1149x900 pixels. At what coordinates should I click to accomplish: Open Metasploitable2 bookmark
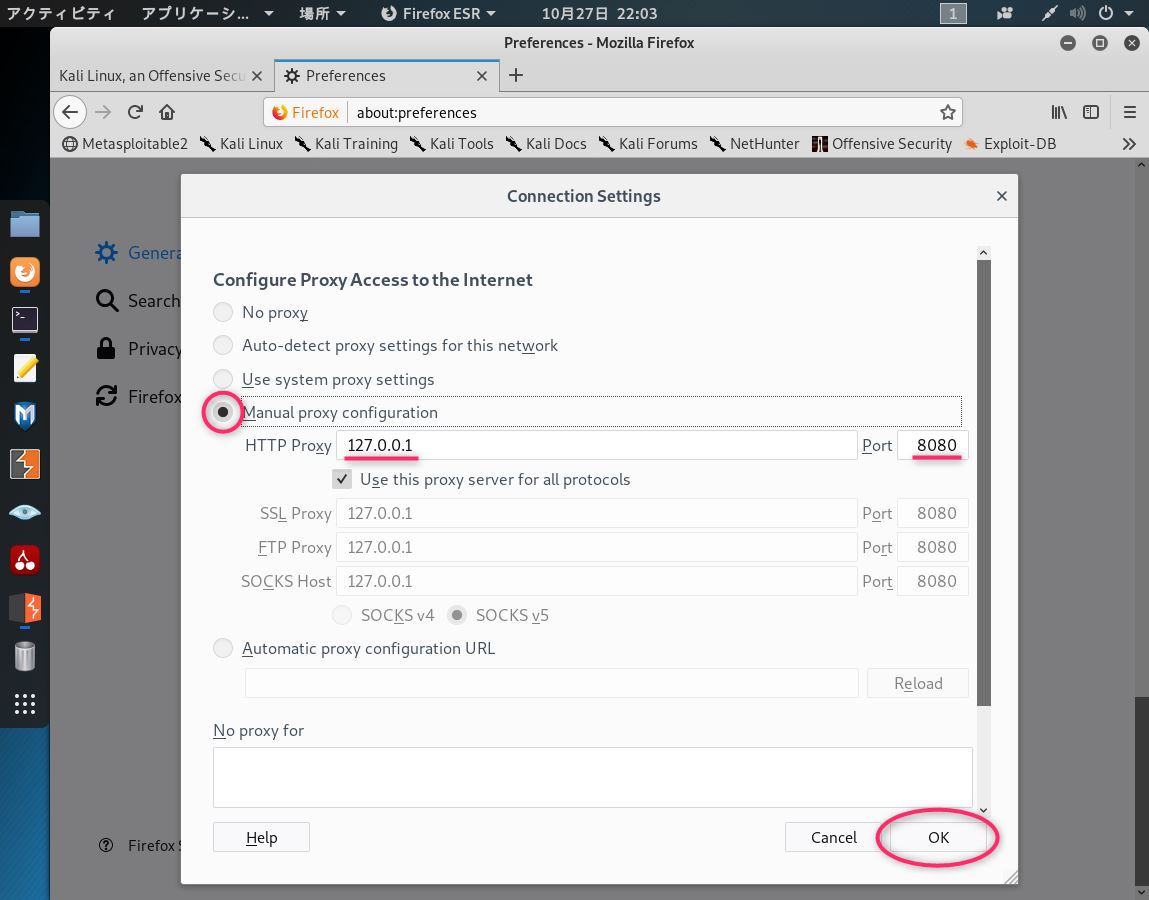[125, 144]
